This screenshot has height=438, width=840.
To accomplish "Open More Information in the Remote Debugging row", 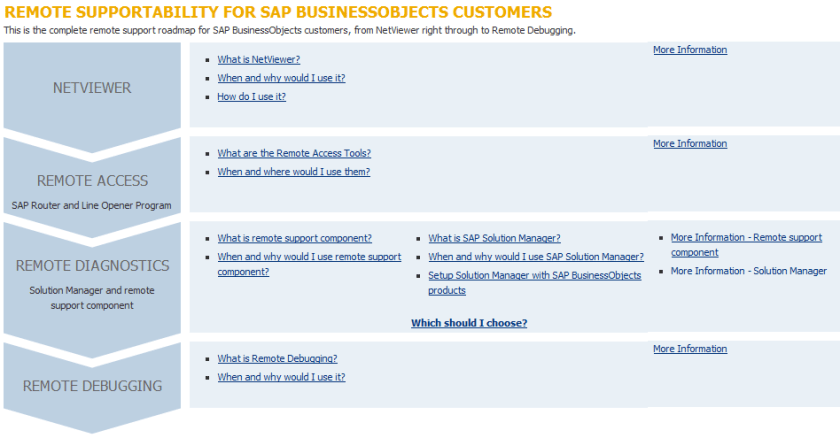I will 689,350.
